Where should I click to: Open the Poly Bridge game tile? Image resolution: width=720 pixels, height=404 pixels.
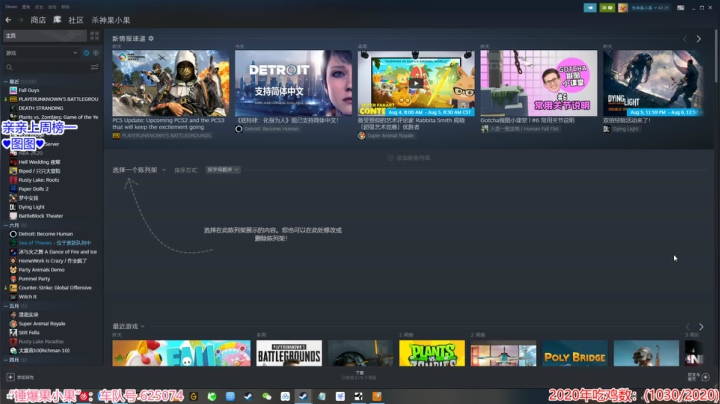[x=574, y=353]
